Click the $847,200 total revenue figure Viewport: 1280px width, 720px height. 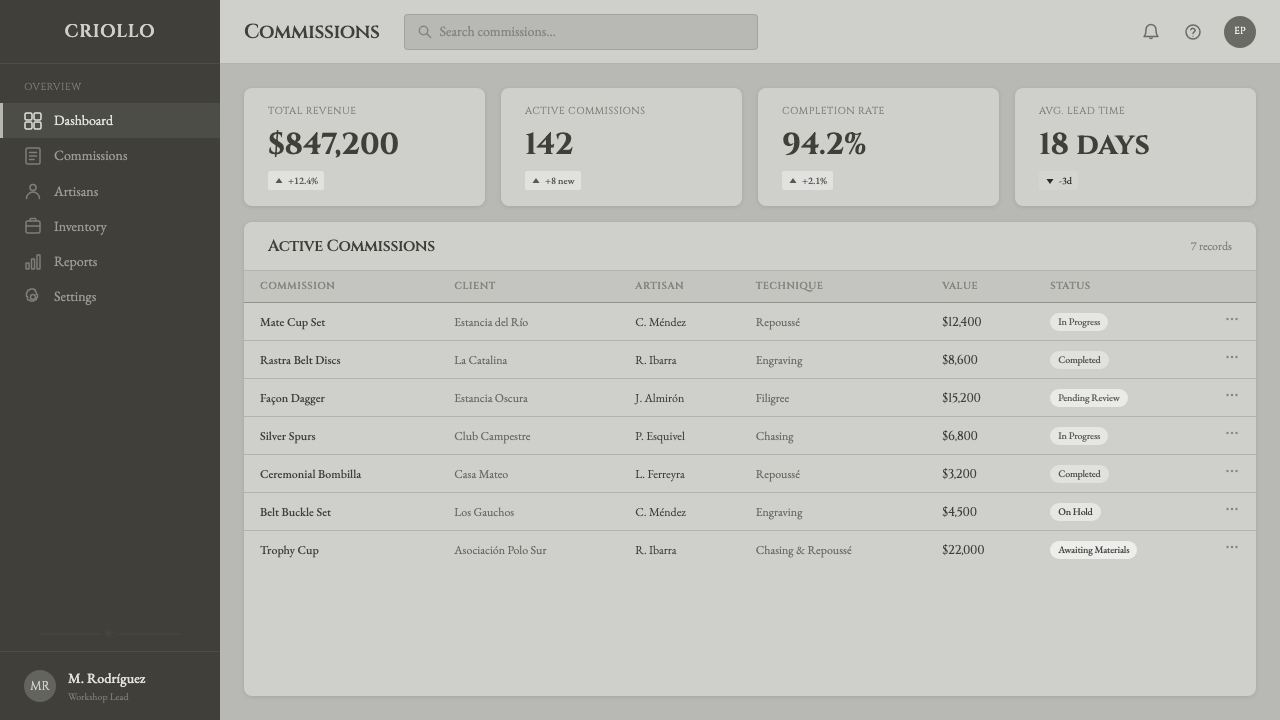point(333,144)
